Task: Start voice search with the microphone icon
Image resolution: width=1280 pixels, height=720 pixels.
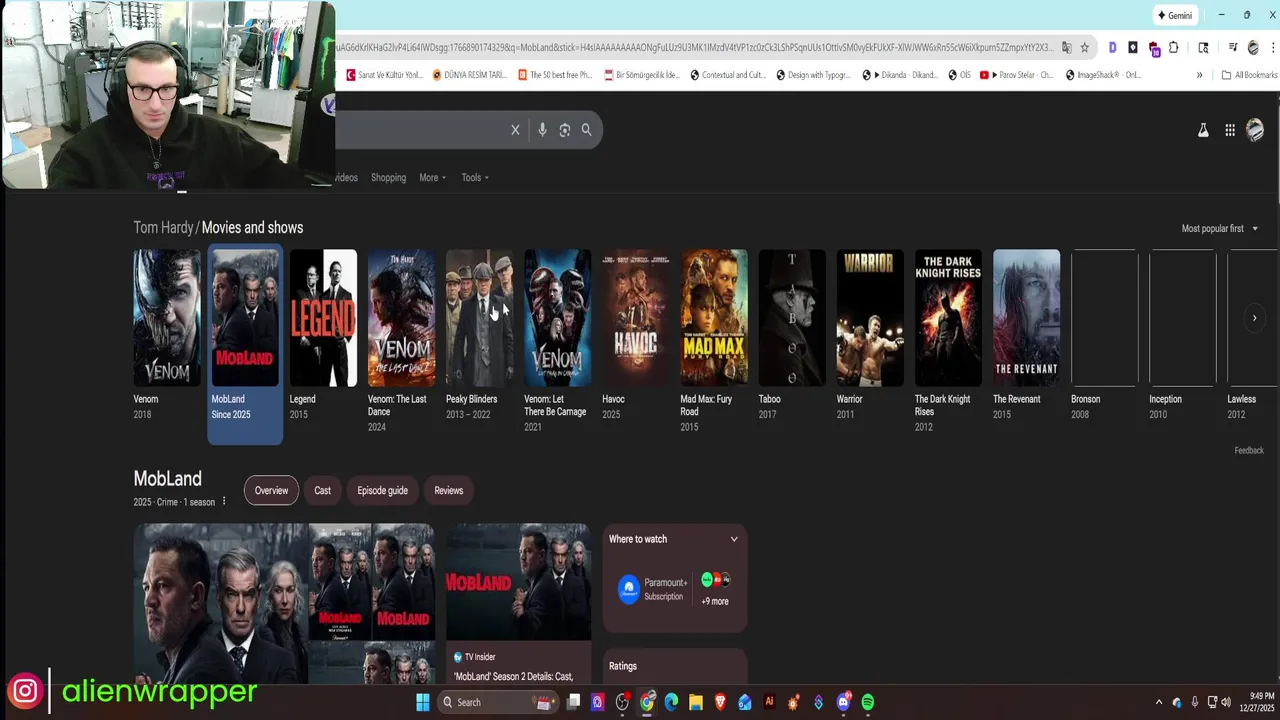Action: pyautogui.click(x=542, y=130)
